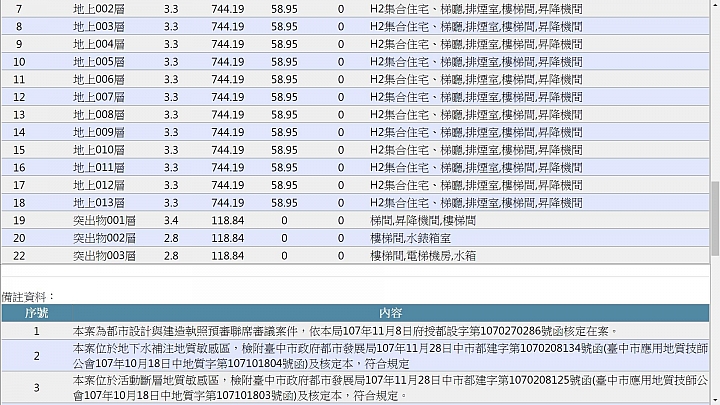Click remark 2 about 地下水補注地質敏感區
The image size is (720, 405).
coord(390,356)
